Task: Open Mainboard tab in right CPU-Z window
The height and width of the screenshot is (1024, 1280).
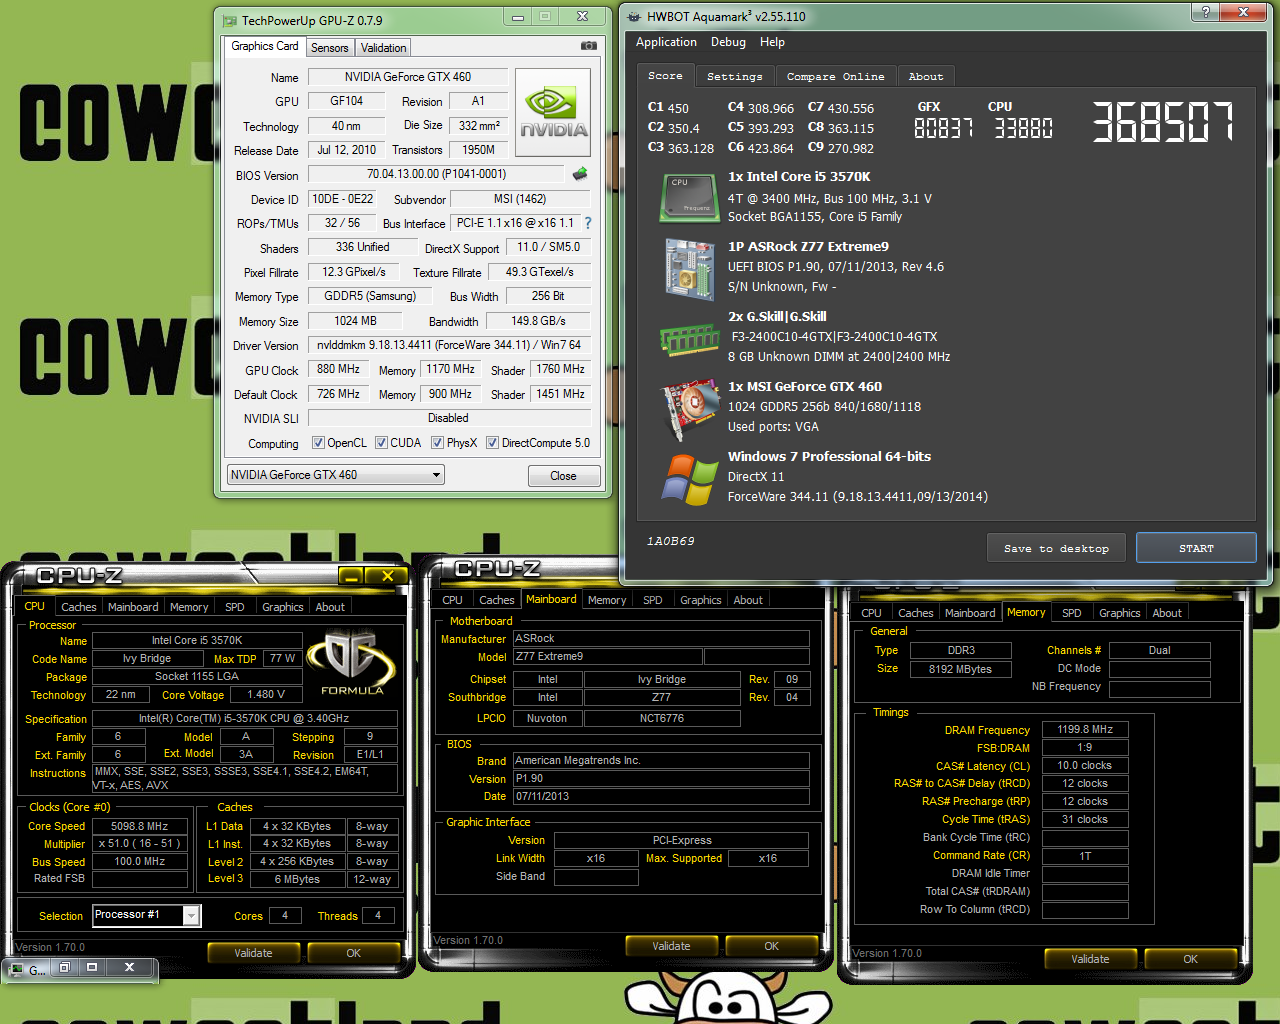Action: tap(970, 613)
